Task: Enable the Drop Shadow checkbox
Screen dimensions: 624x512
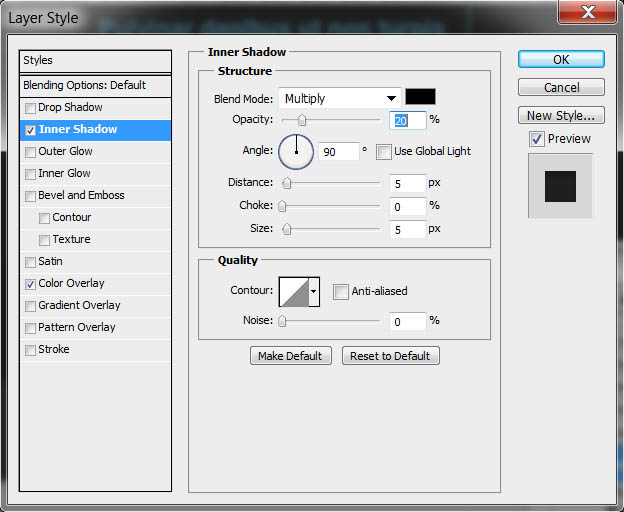Action: click(30, 108)
